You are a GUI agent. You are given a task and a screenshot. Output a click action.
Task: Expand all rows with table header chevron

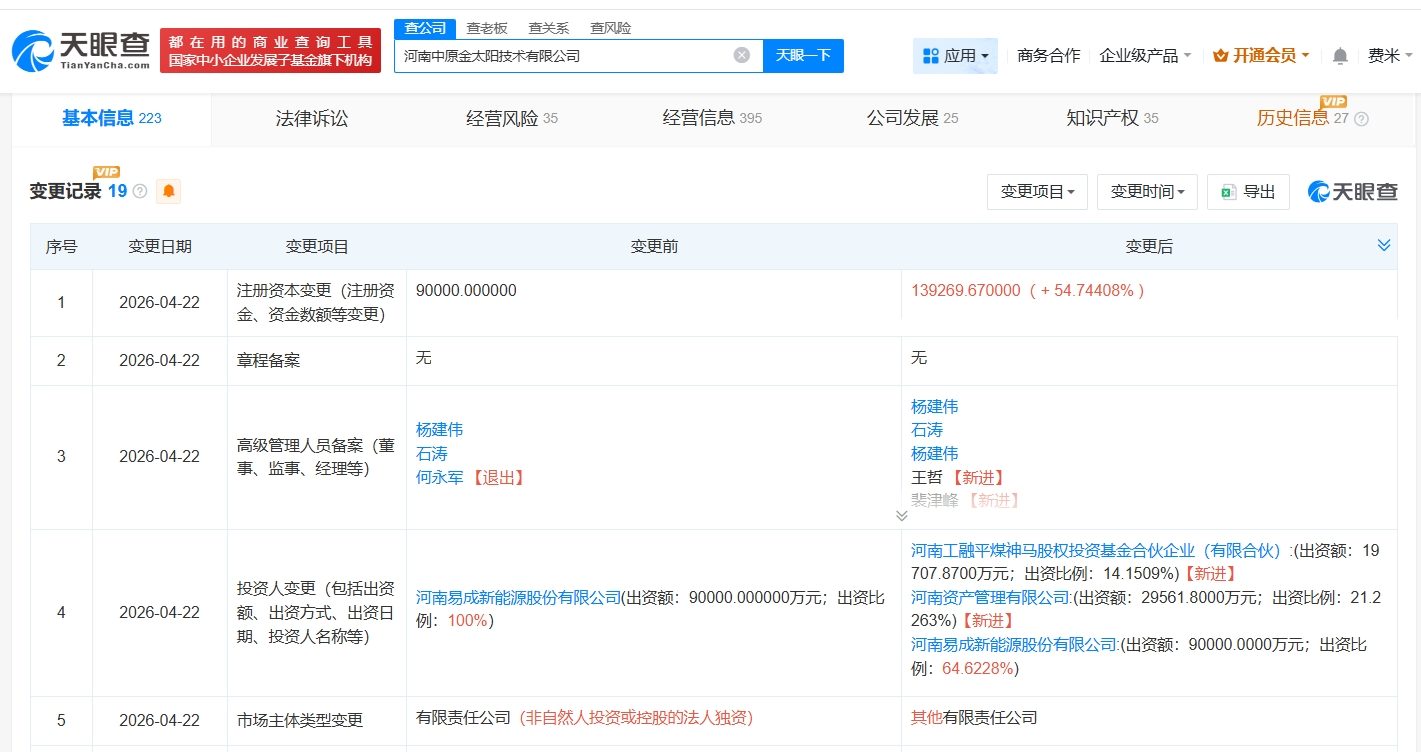coord(1384,246)
